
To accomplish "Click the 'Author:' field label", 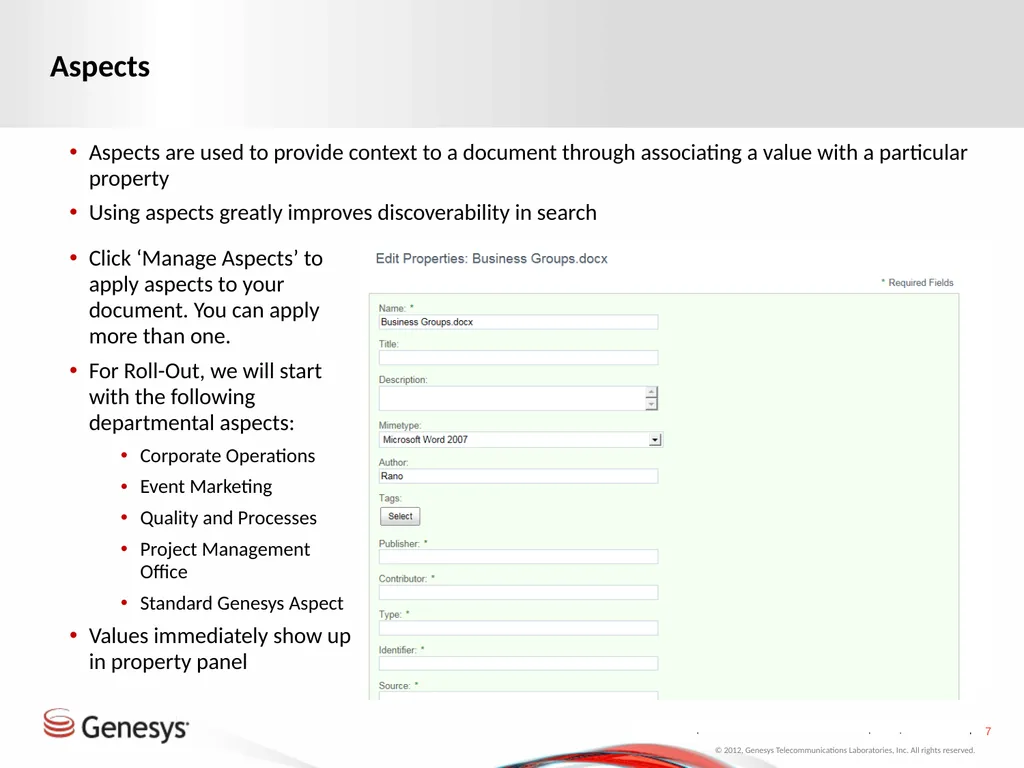I will coord(393,462).
